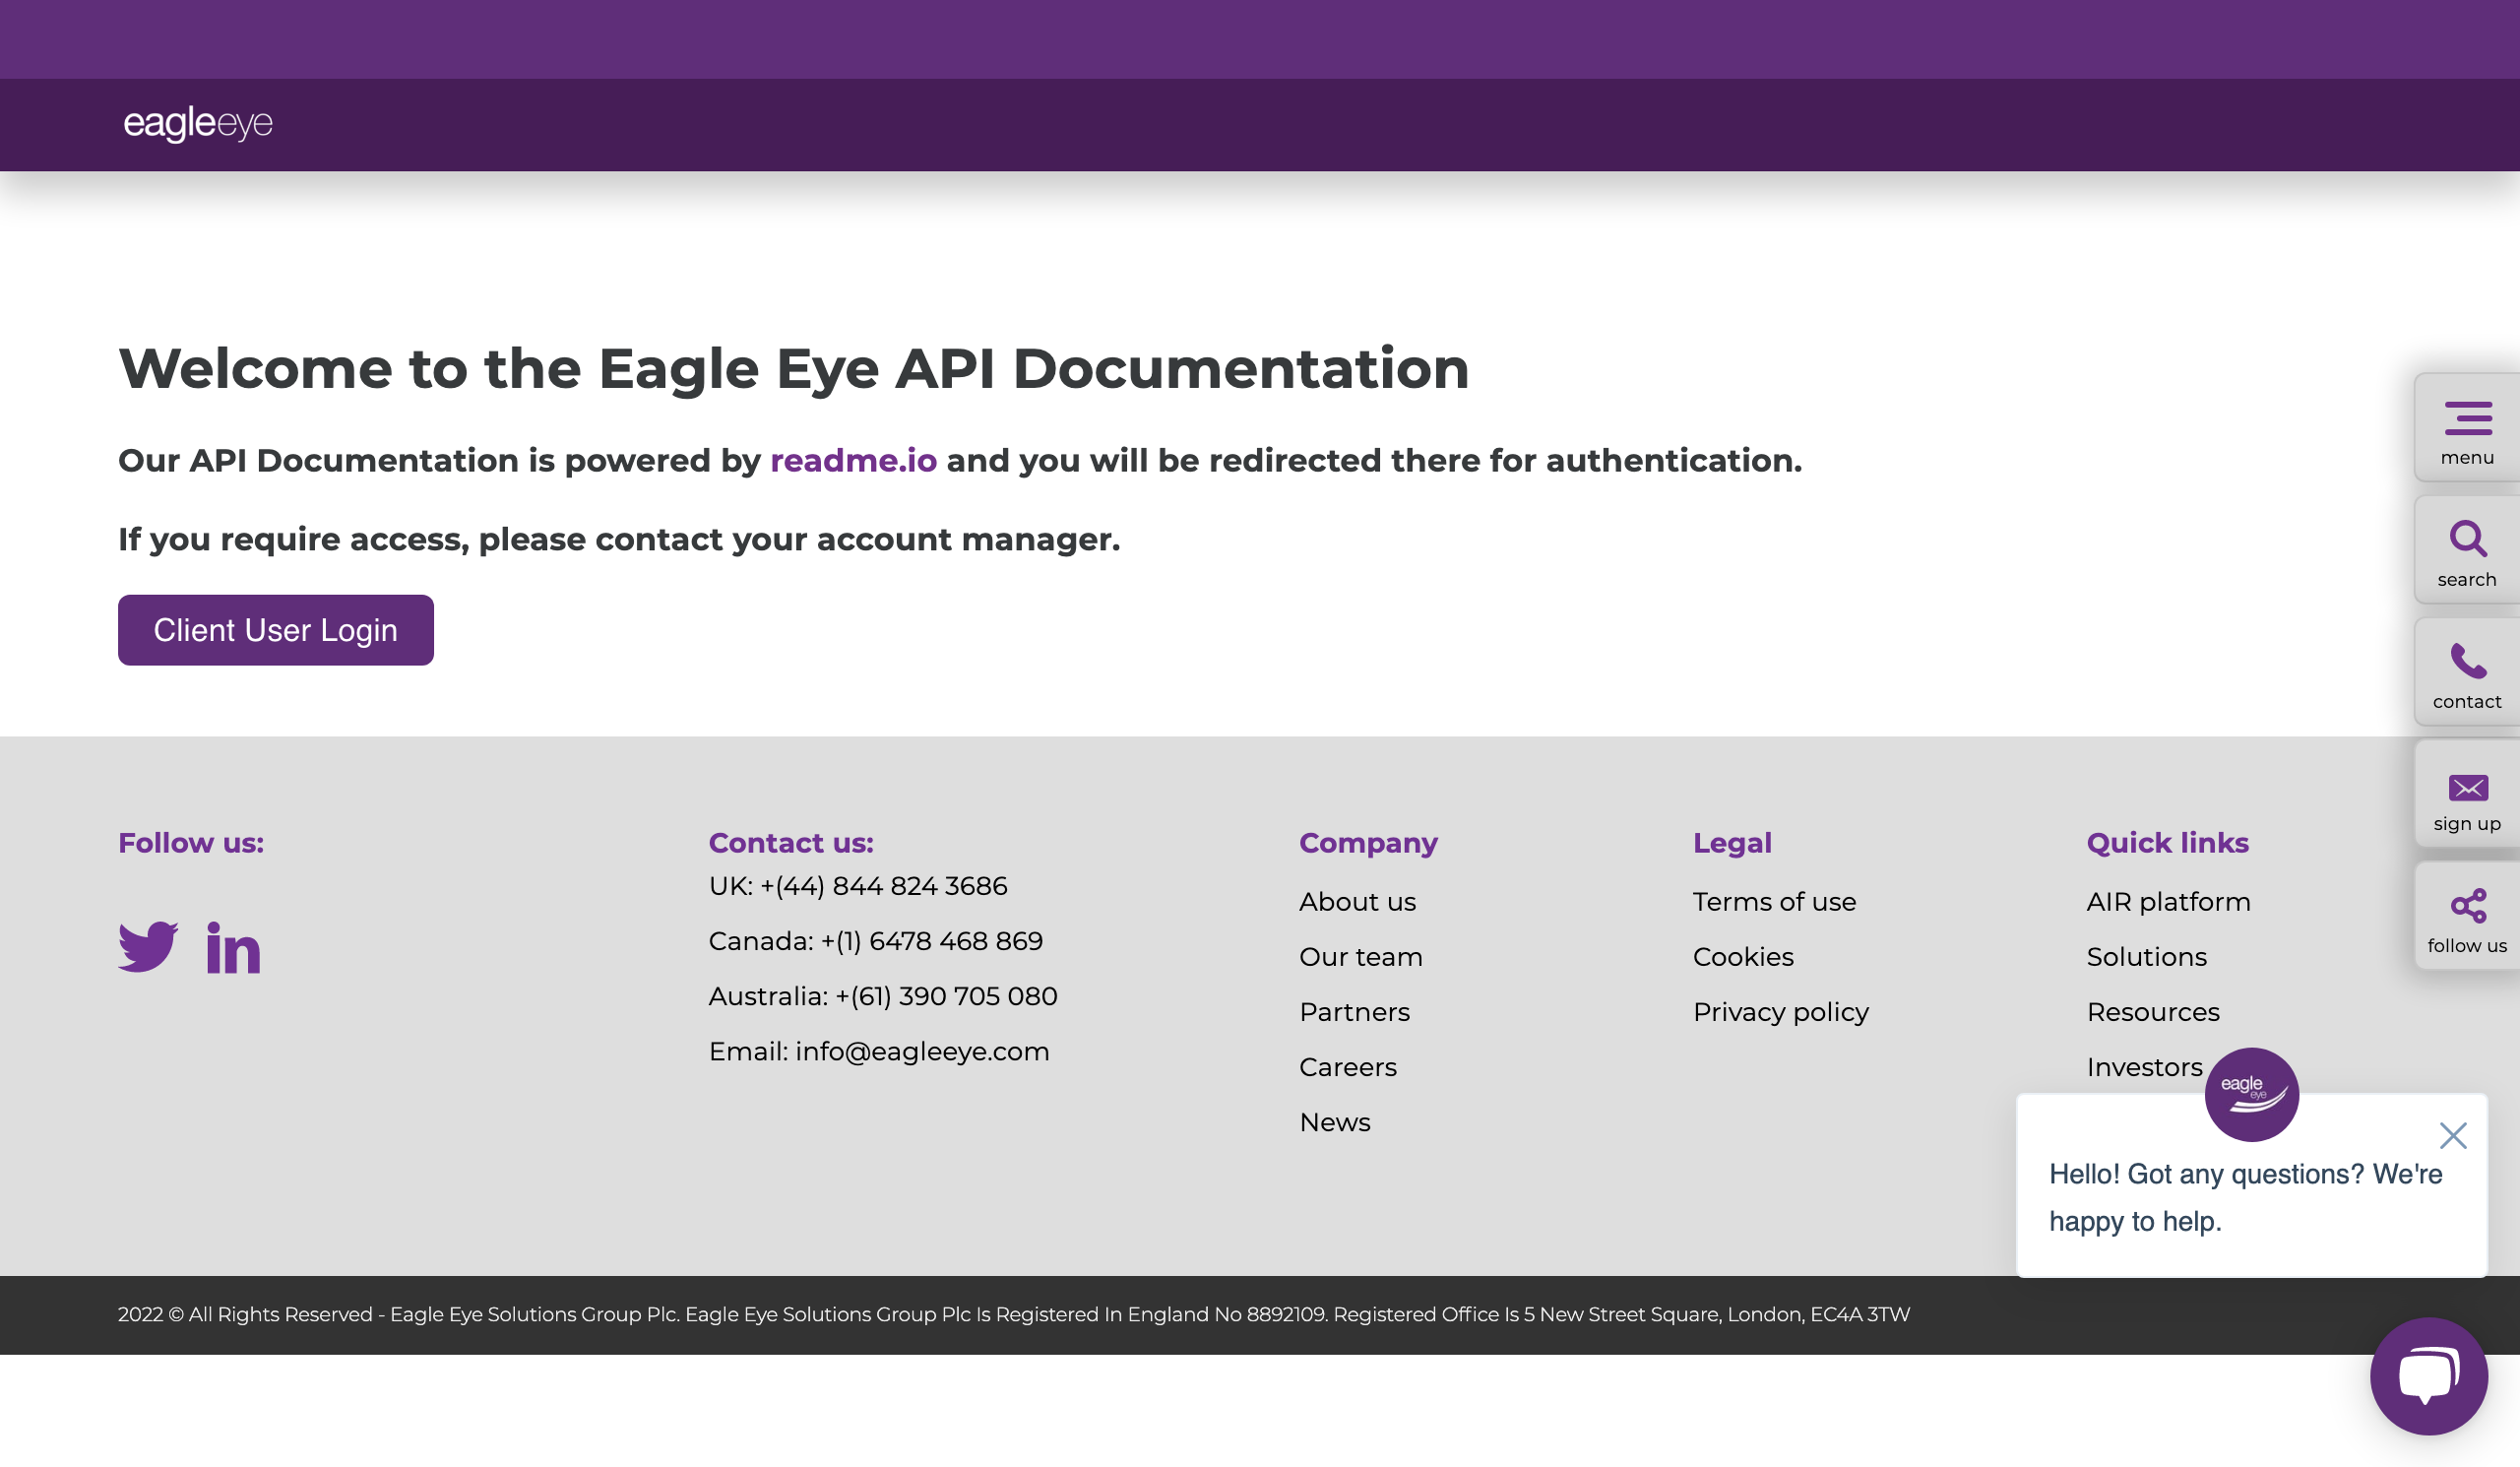
Task: Click the contact phone icon
Action: 2468,661
